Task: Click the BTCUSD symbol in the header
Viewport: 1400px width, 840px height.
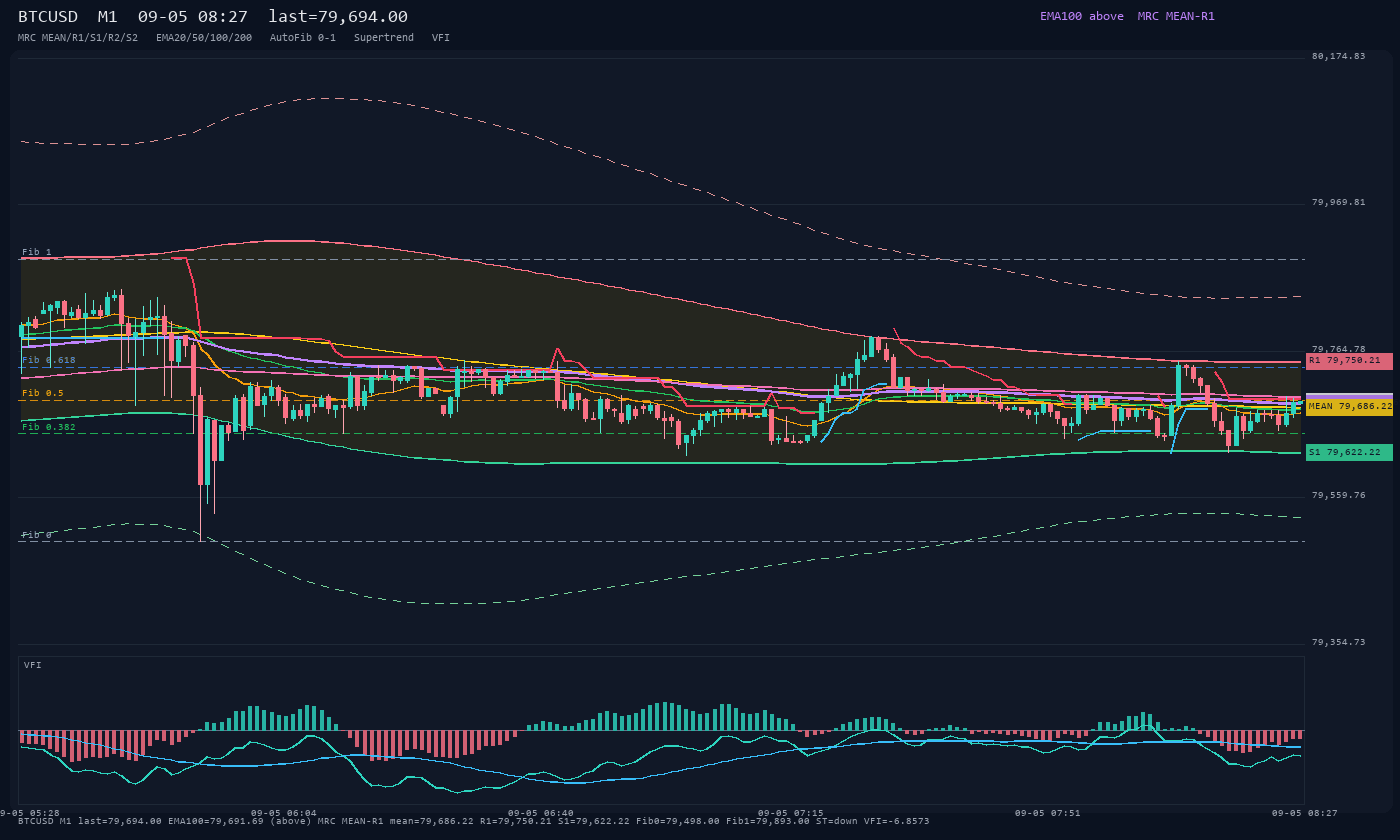Action: click(48, 16)
